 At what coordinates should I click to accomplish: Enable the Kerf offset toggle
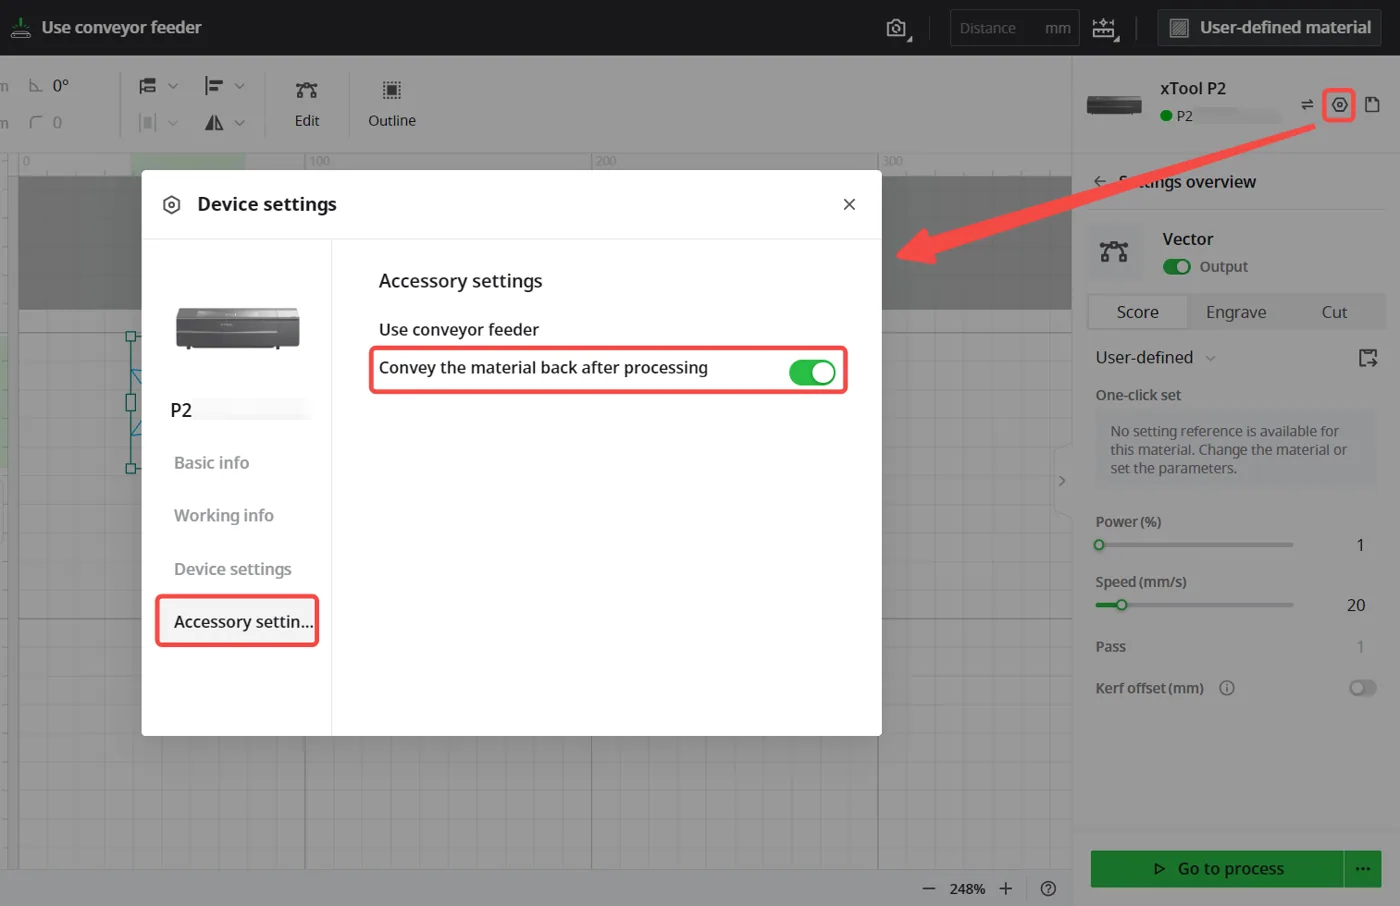coord(1362,688)
